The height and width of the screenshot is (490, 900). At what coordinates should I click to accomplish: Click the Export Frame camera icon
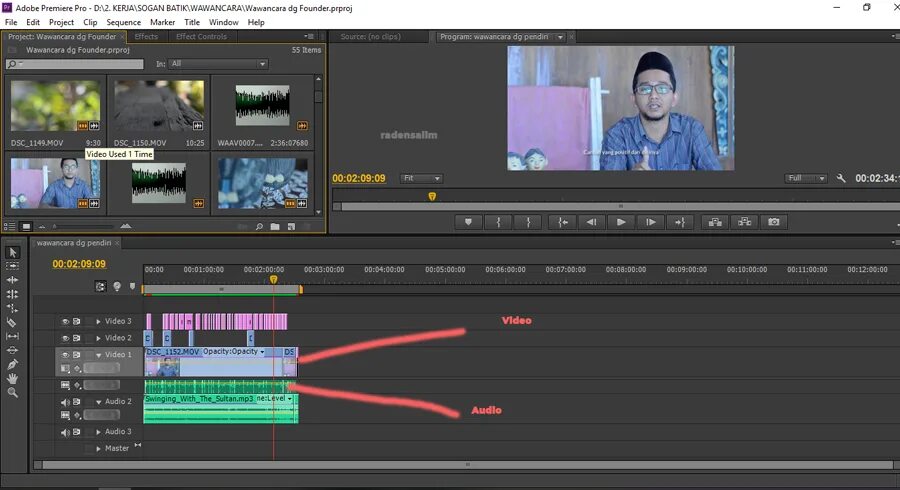774,222
